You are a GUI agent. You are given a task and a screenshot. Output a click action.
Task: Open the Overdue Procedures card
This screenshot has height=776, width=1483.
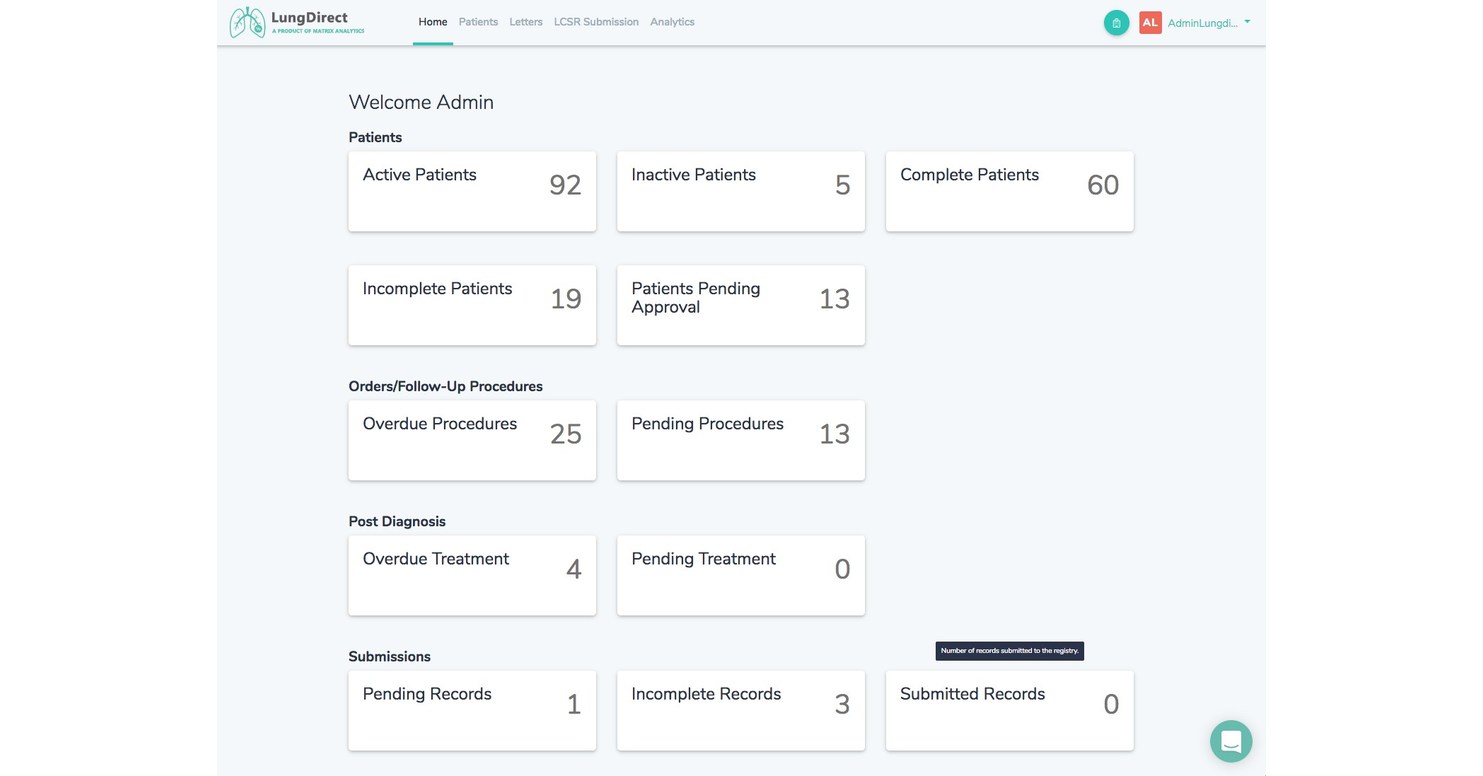click(471, 440)
